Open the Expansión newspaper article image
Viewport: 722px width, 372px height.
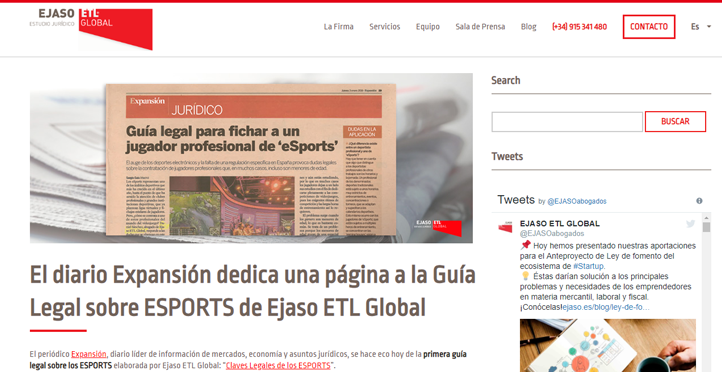(x=251, y=158)
